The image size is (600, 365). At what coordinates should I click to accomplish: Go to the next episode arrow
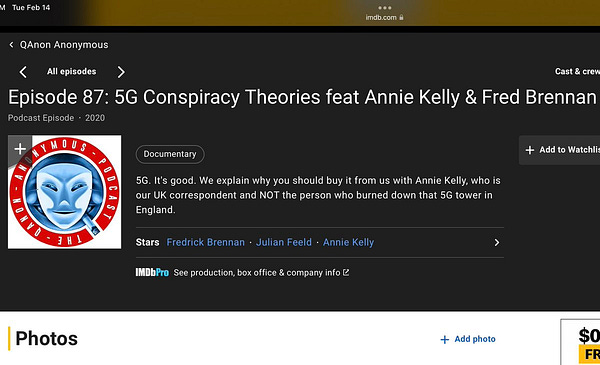[121, 72]
